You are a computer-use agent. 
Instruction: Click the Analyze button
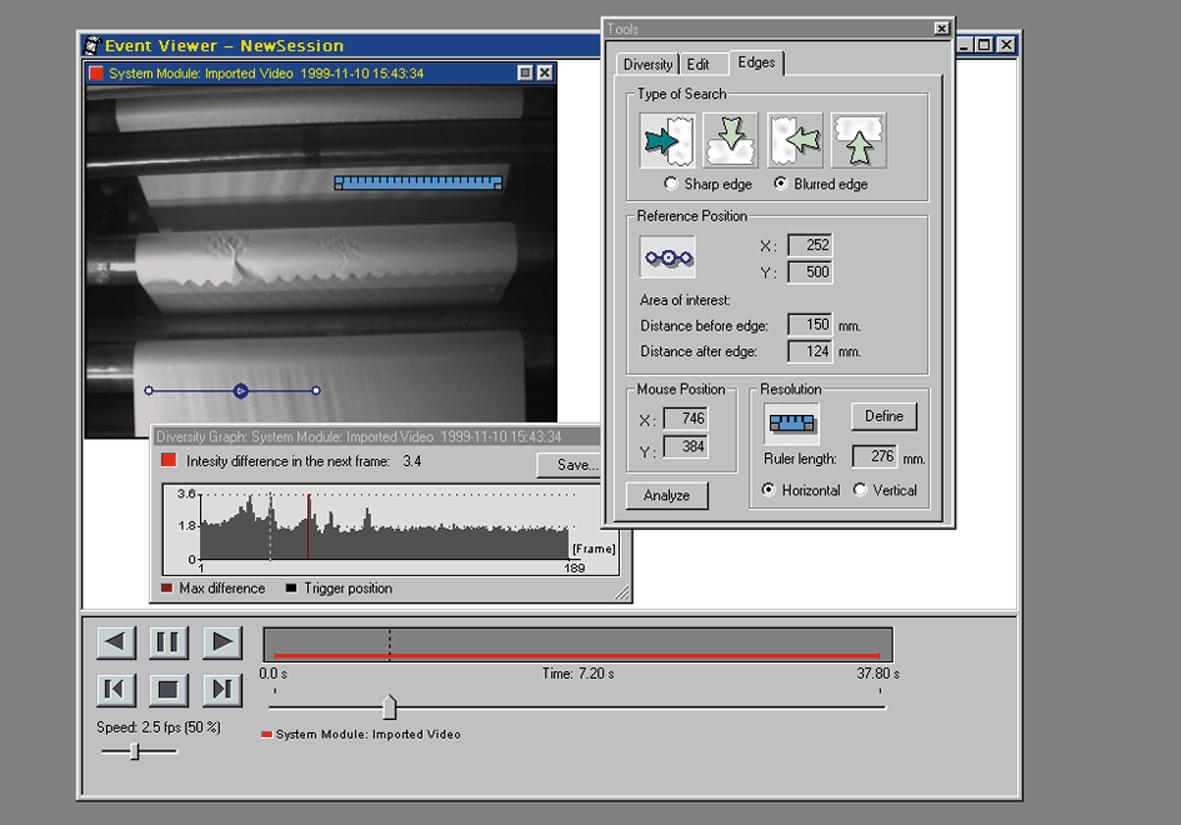click(666, 495)
